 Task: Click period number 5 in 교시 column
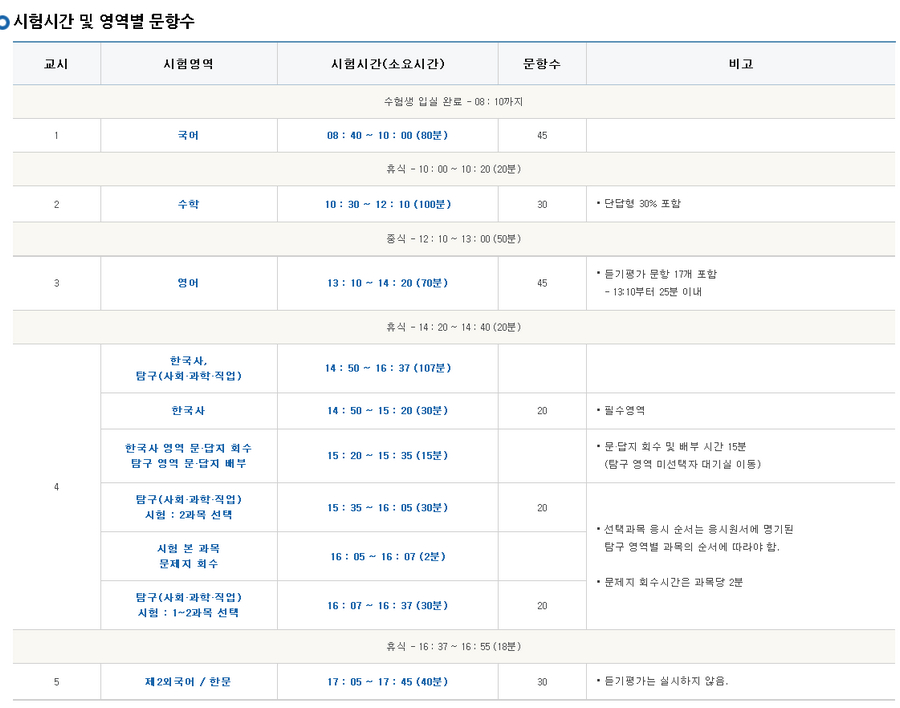point(56,682)
